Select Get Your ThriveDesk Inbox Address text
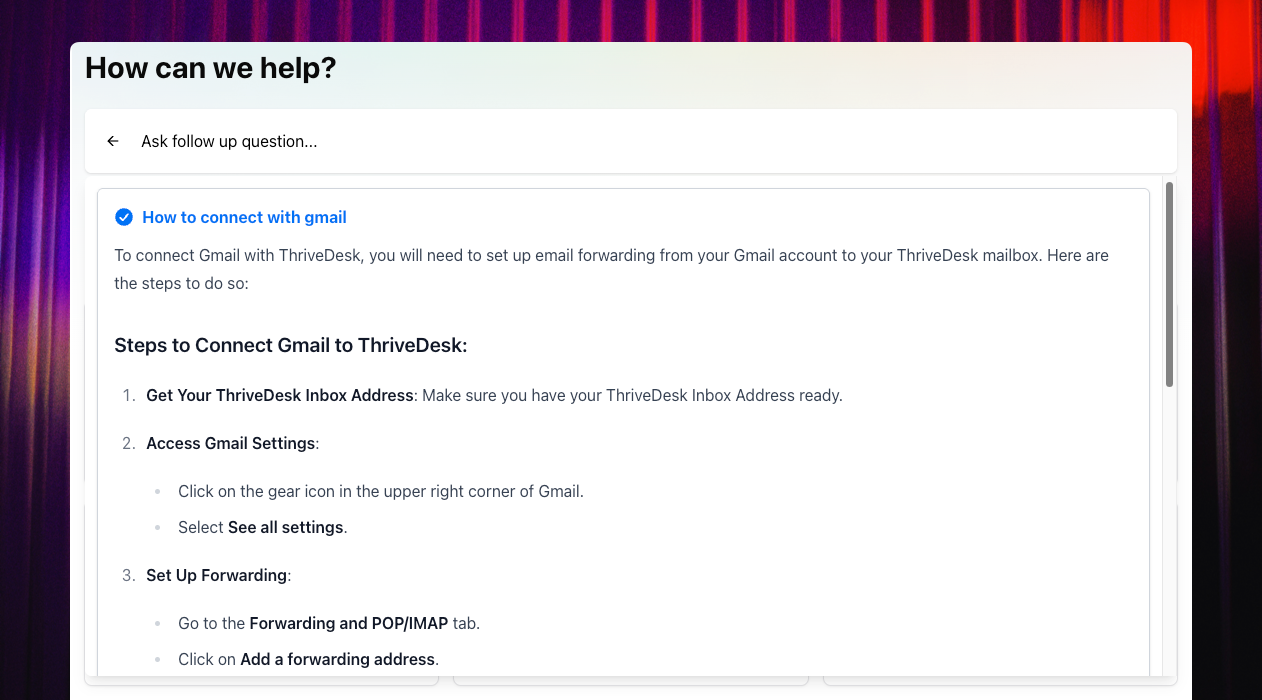The image size is (1262, 700). [x=280, y=395]
